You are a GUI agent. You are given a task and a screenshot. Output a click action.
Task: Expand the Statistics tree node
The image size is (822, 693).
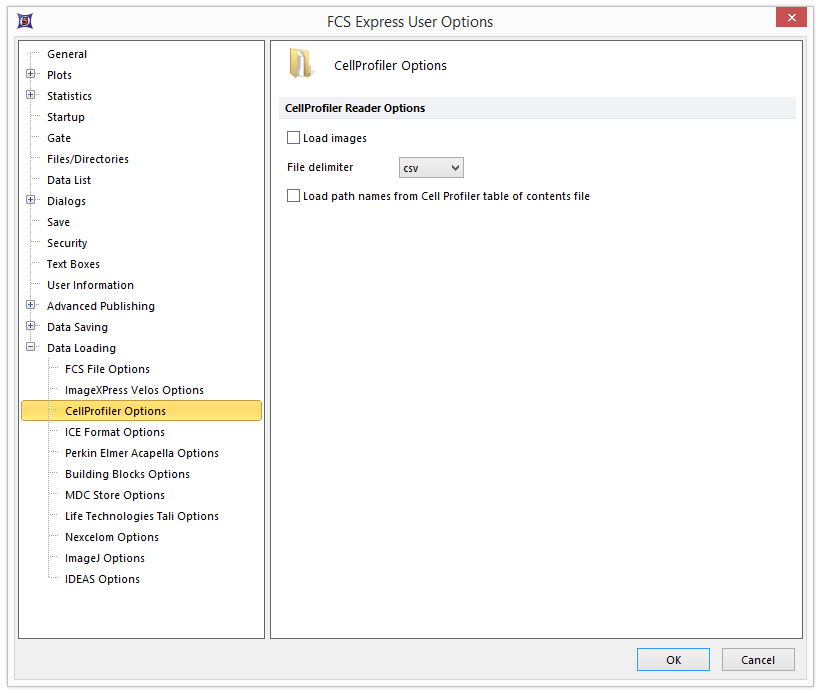31,96
